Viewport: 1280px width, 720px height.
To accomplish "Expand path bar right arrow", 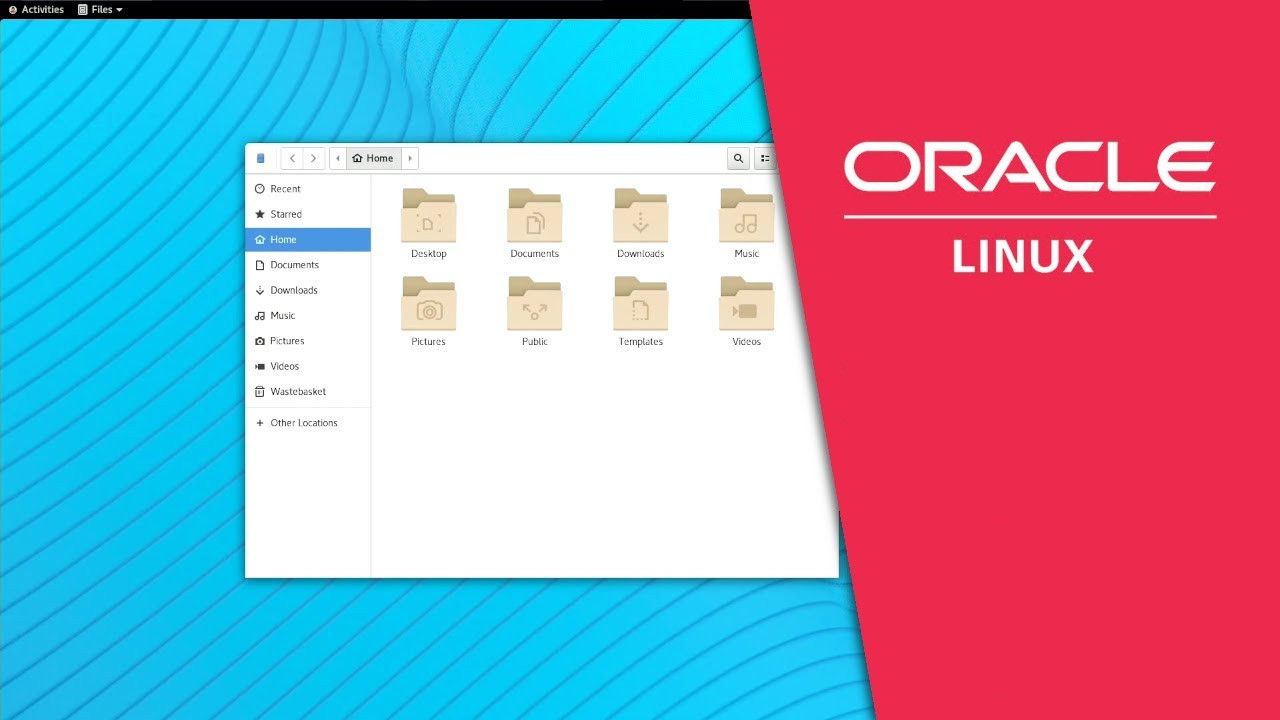I will click(x=410, y=158).
